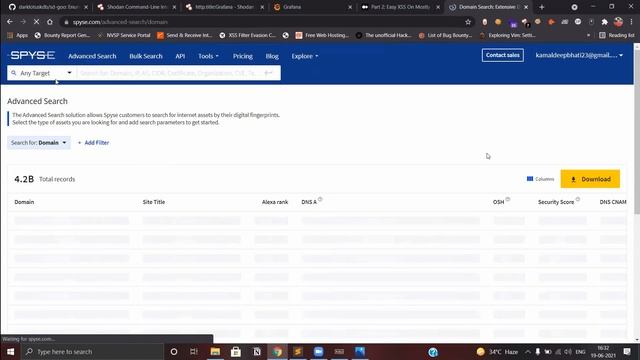Open File Explorer from taskbar
The width and height of the screenshot is (640, 360).
coord(215,352)
